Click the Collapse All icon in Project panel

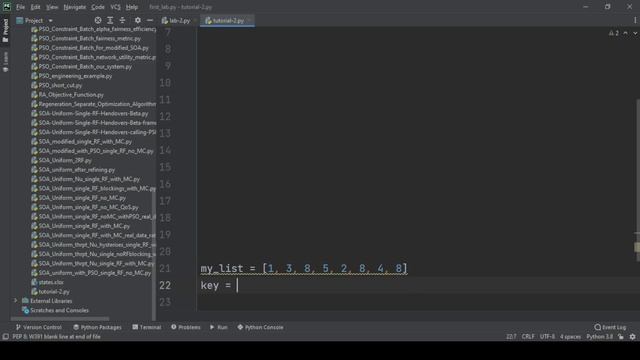122,20
